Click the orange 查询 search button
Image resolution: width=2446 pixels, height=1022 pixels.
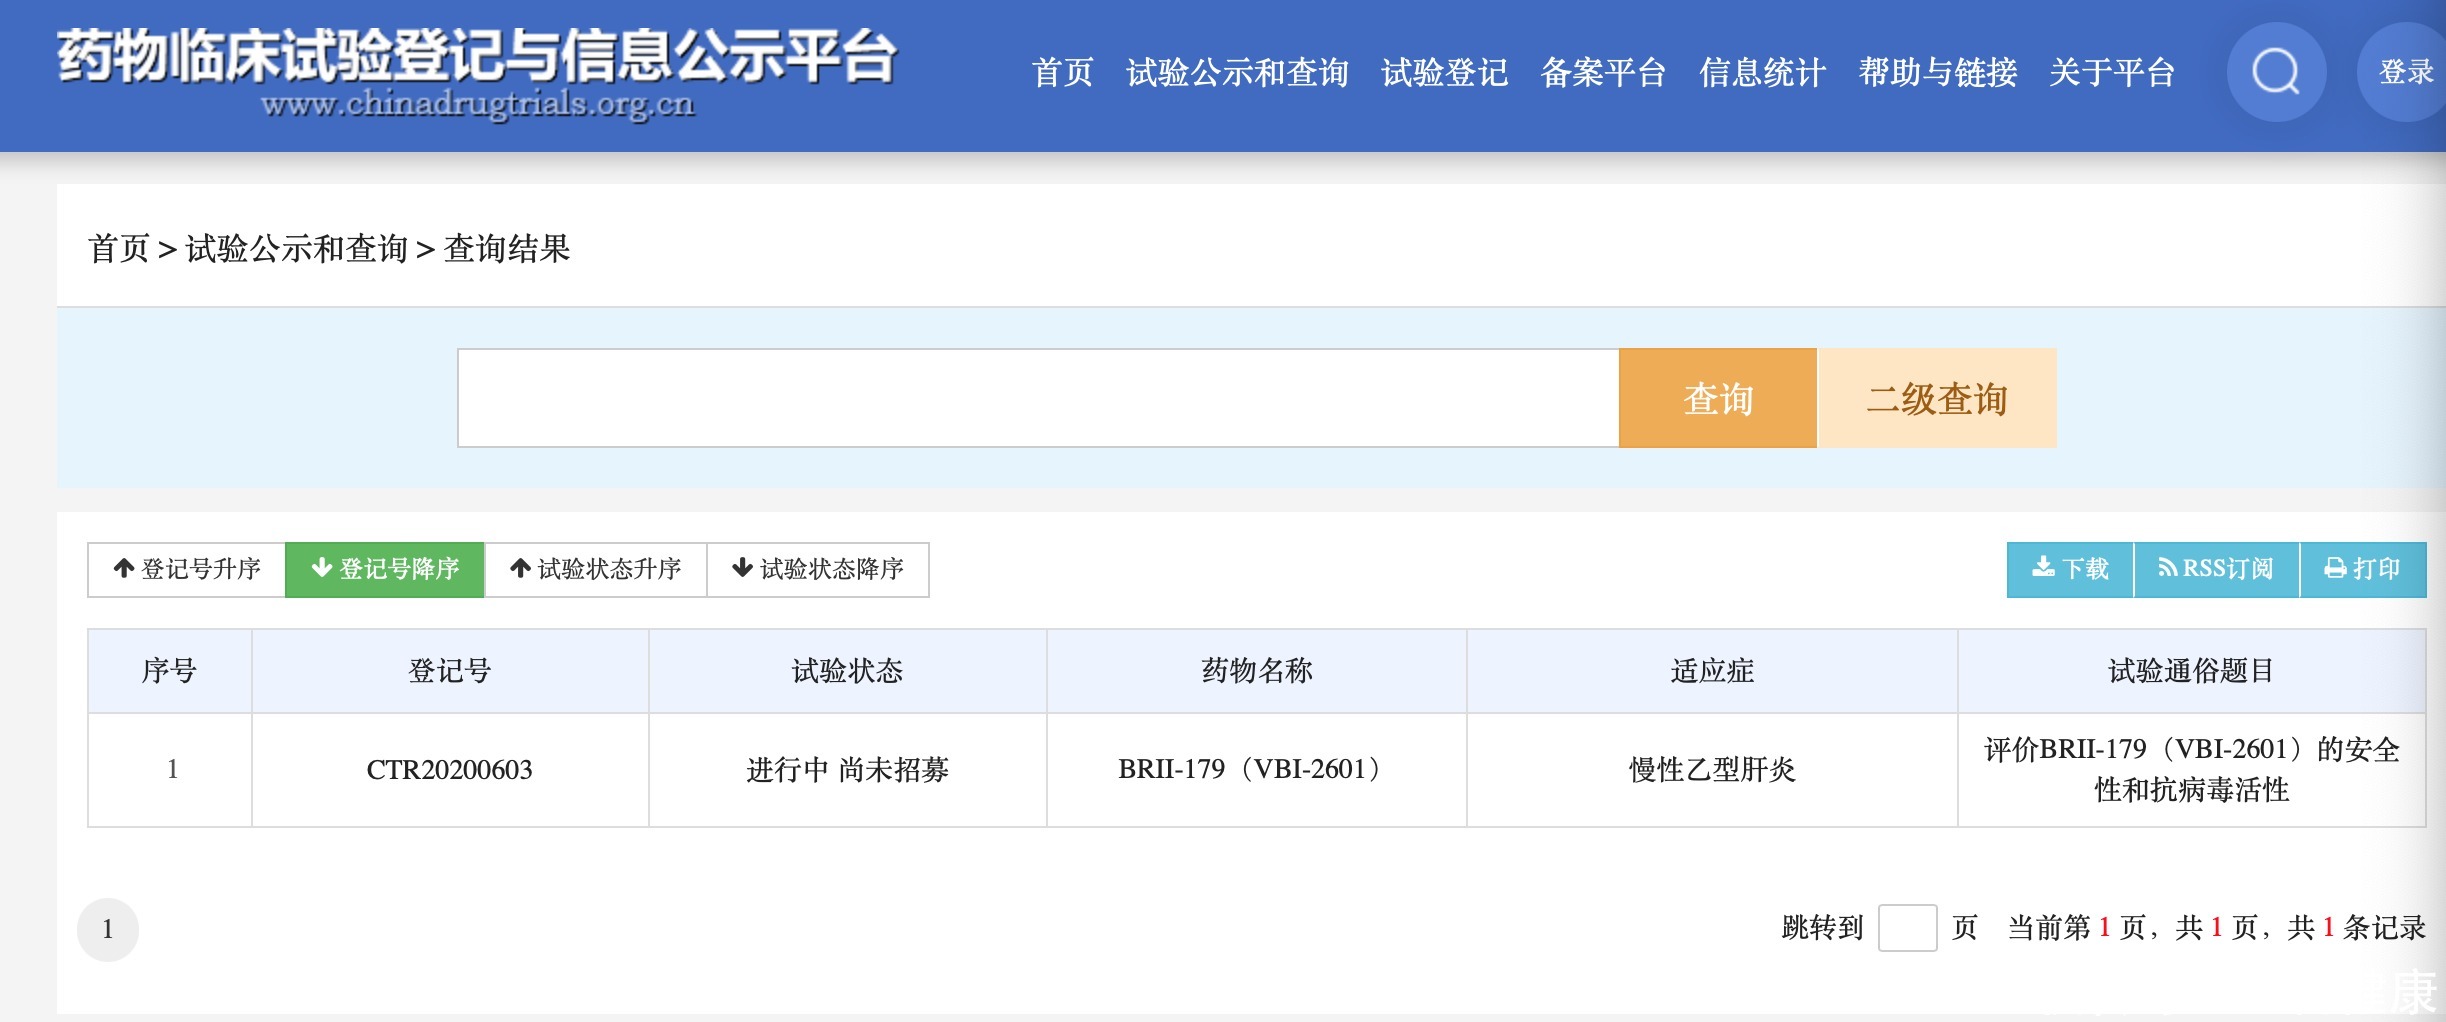1716,397
